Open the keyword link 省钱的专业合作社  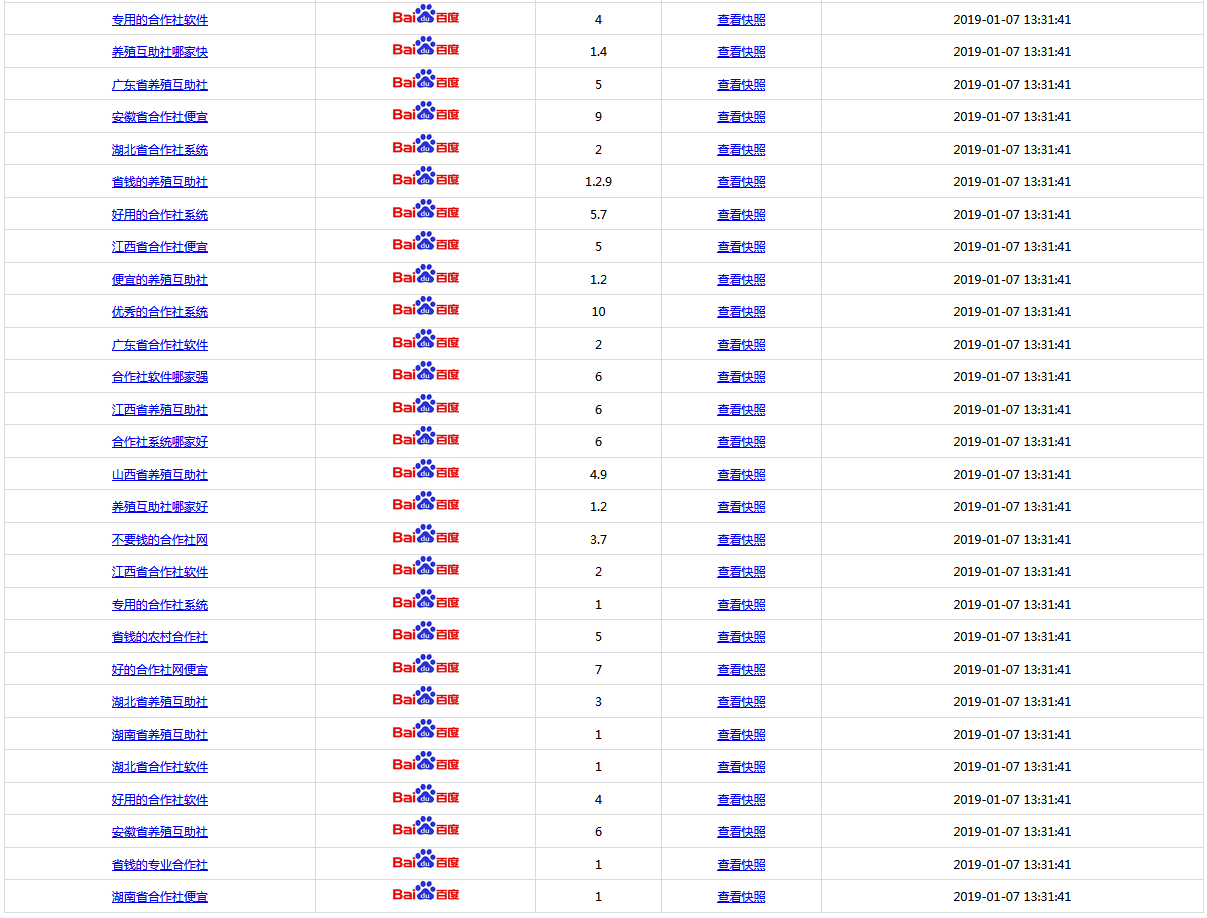click(x=160, y=865)
